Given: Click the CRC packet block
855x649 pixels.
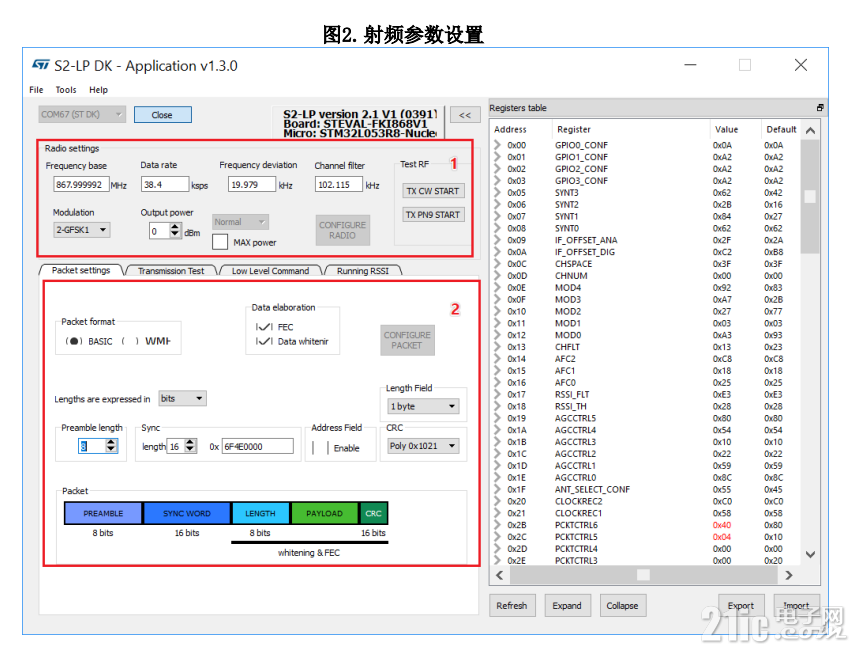Looking at the screenshot, I should click(x=374, y=513).
